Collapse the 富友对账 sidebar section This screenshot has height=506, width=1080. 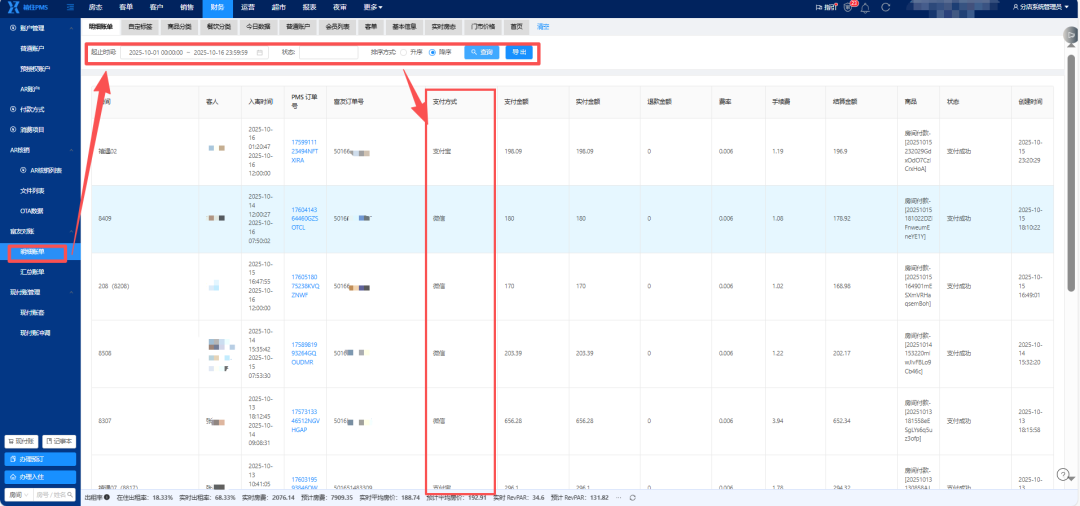73,231
